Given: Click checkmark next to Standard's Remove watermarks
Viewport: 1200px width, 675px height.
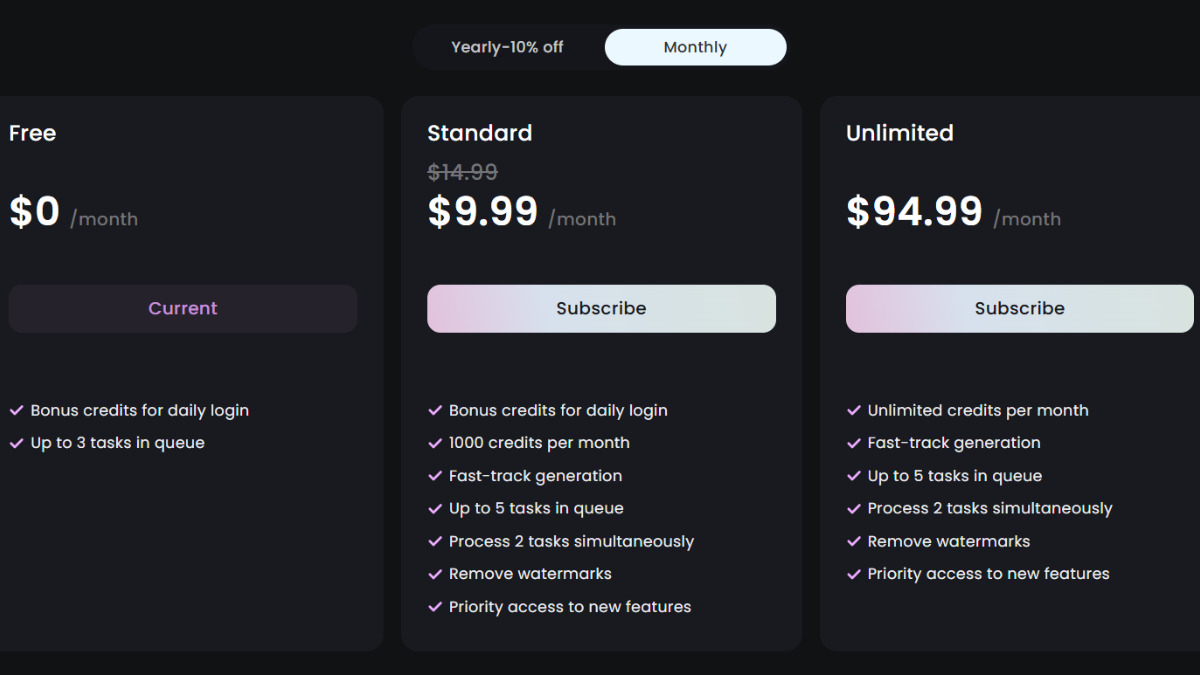Looking at the screenshot, I should tap(435, 574).
